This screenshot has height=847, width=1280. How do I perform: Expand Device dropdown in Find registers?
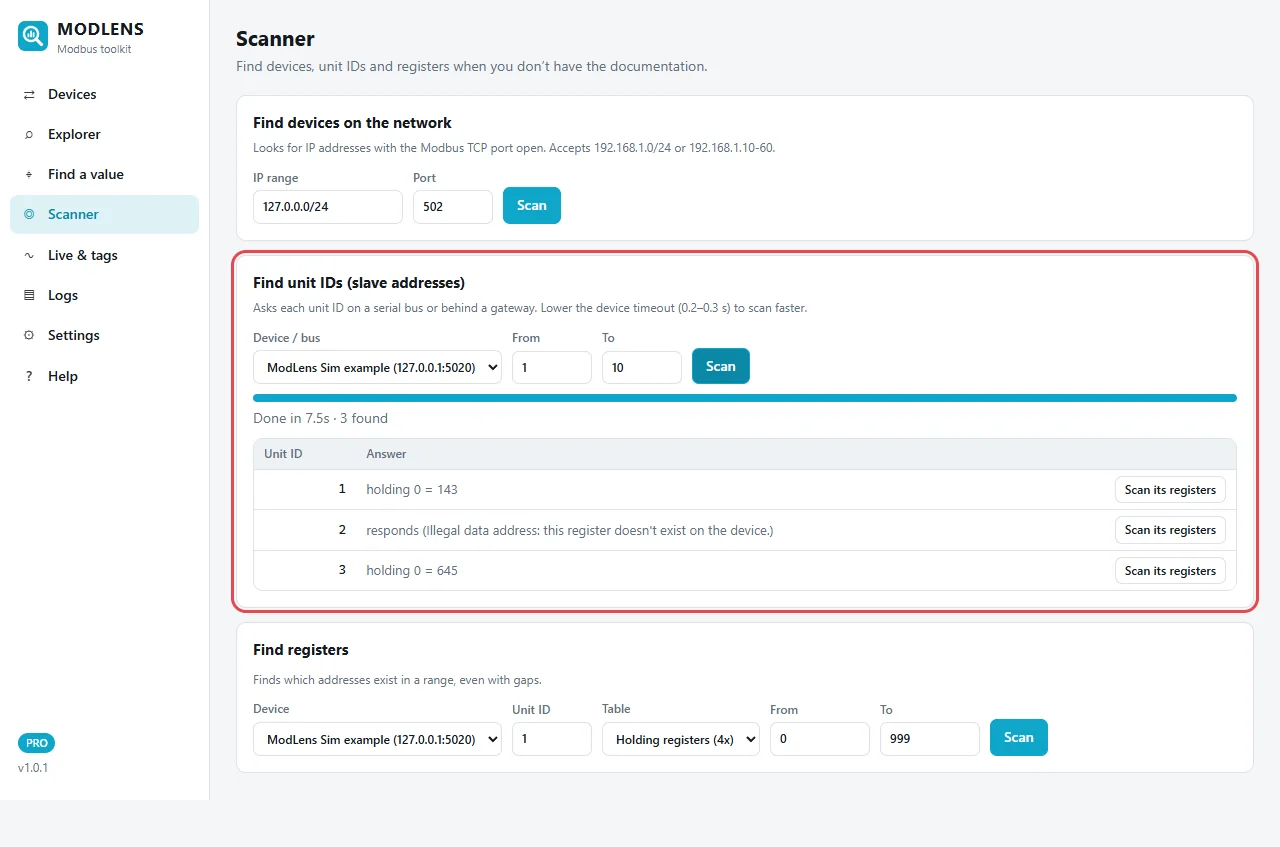pos(377,739)
